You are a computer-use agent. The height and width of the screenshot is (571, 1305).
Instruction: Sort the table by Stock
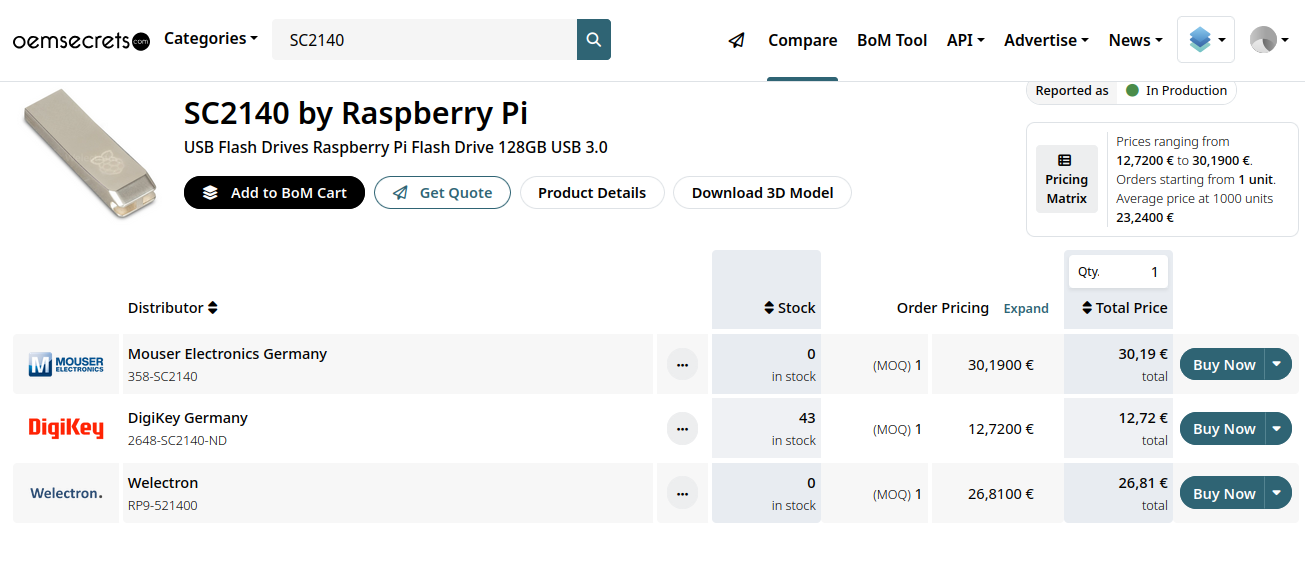coord(789,308)
